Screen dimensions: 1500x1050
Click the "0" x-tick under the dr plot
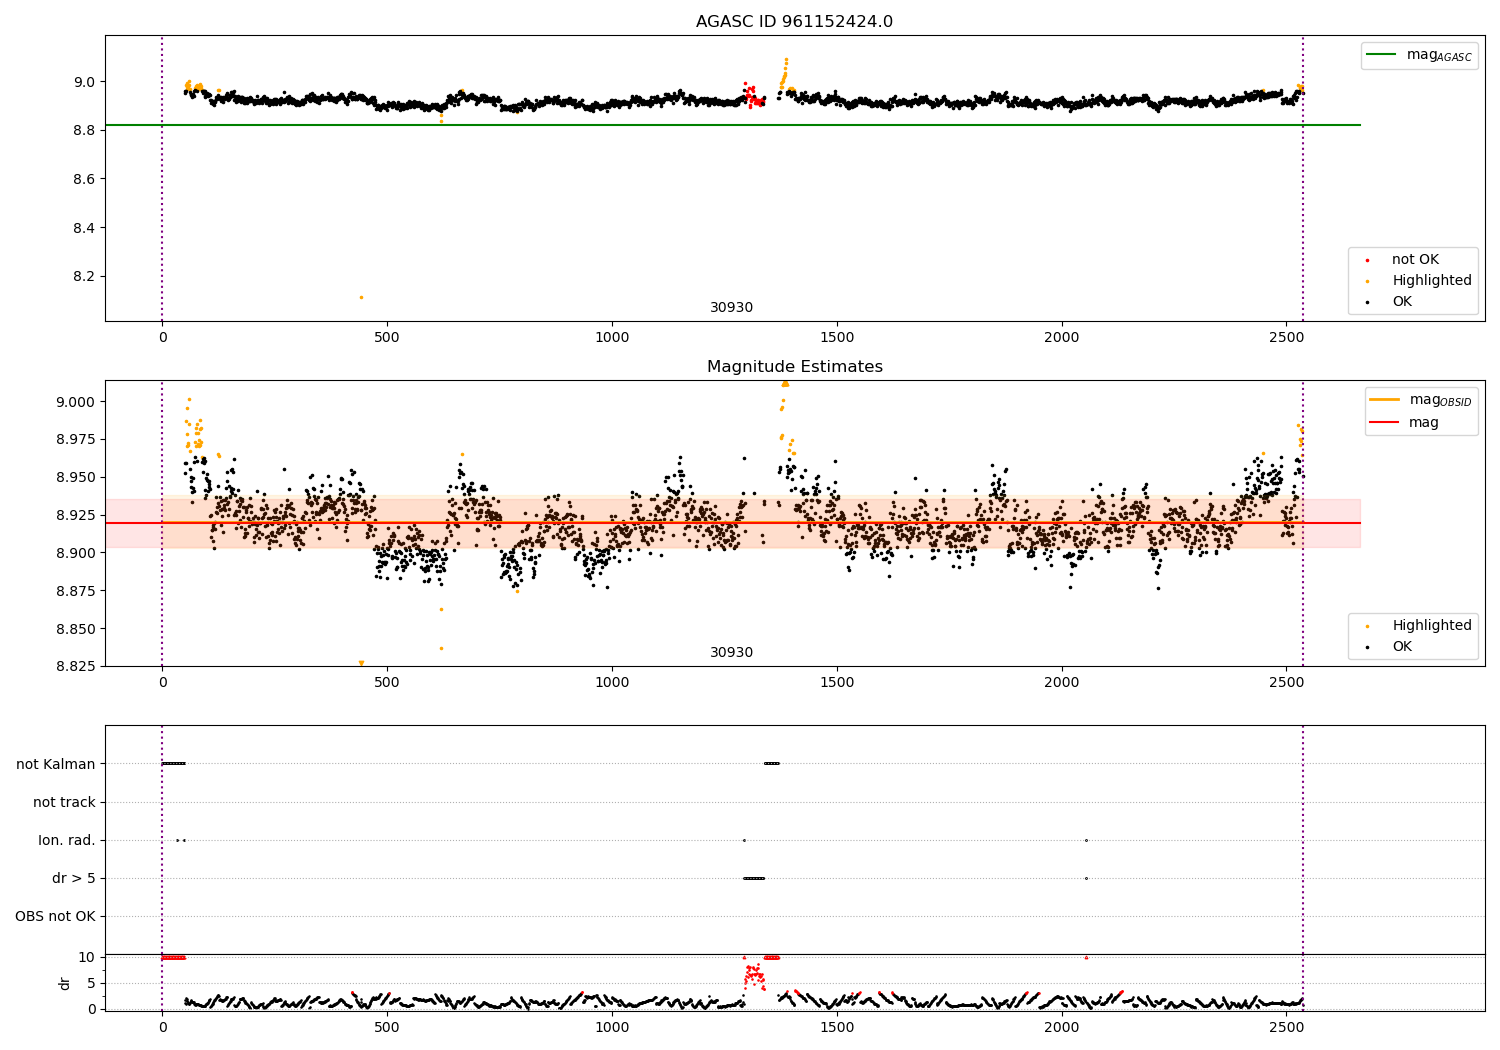click(x=162, y=1027)
